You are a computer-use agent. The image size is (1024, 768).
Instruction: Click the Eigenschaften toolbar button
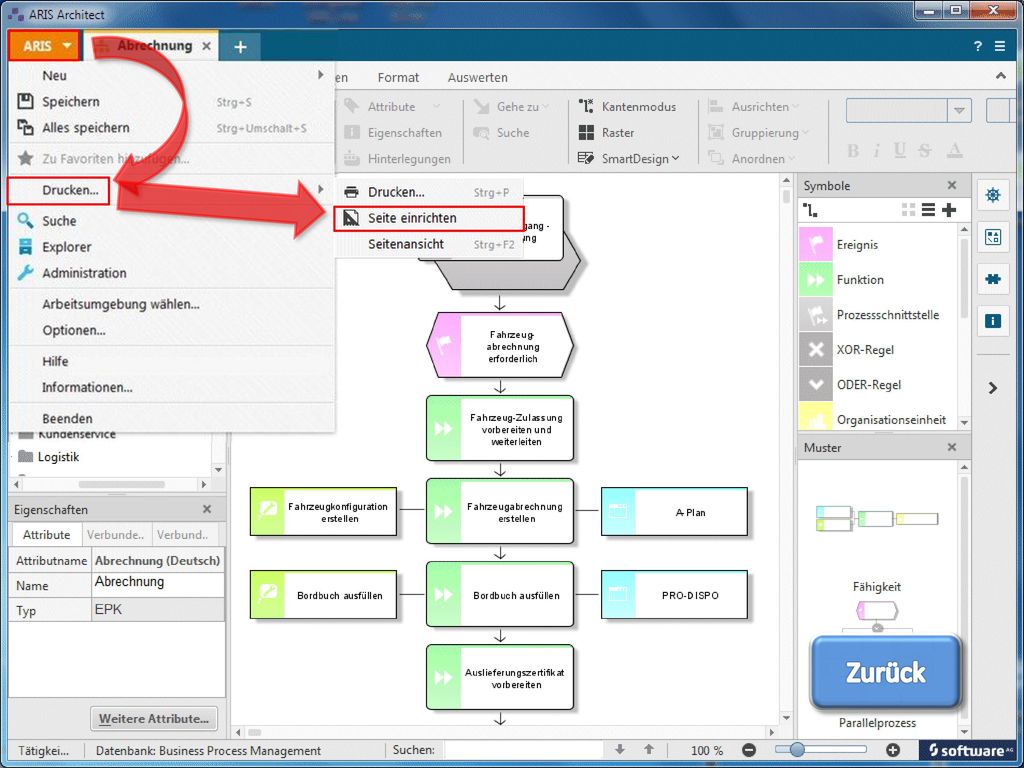tap(392, 133)
